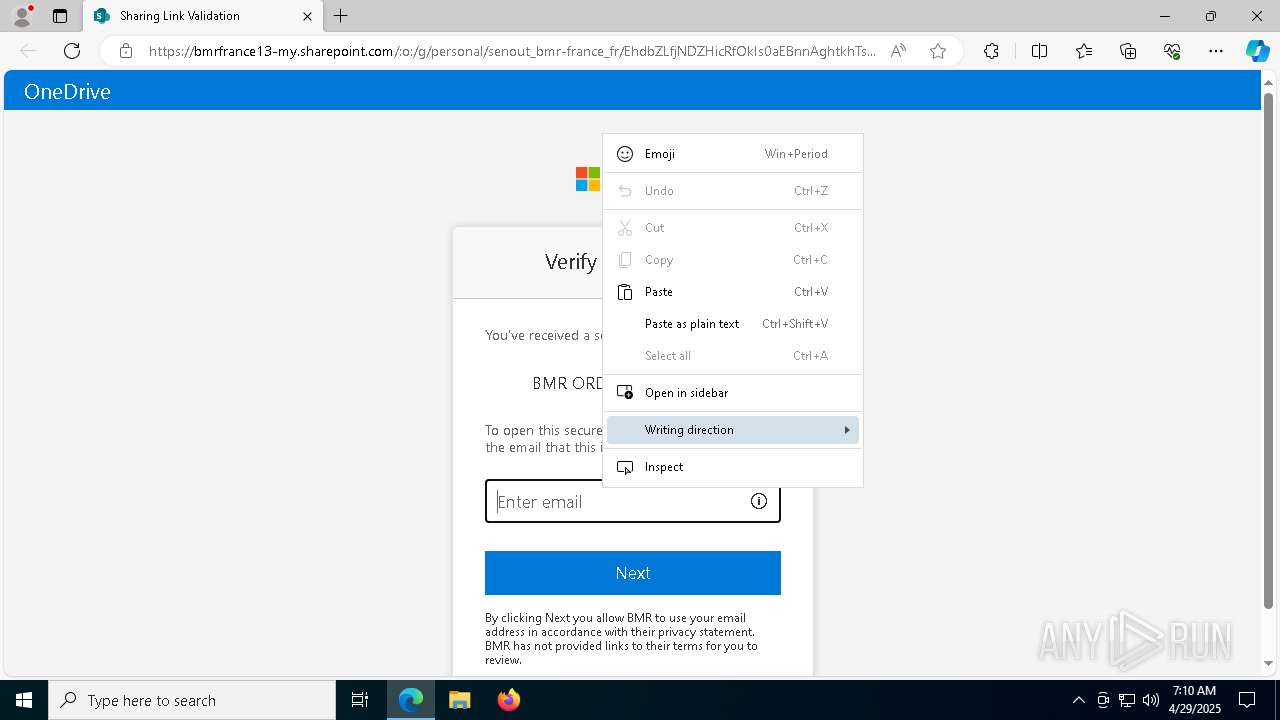Open the Favorites list icon
Screen dimensions: 1280x720
pyautogui.click(x=1084, y=51)
